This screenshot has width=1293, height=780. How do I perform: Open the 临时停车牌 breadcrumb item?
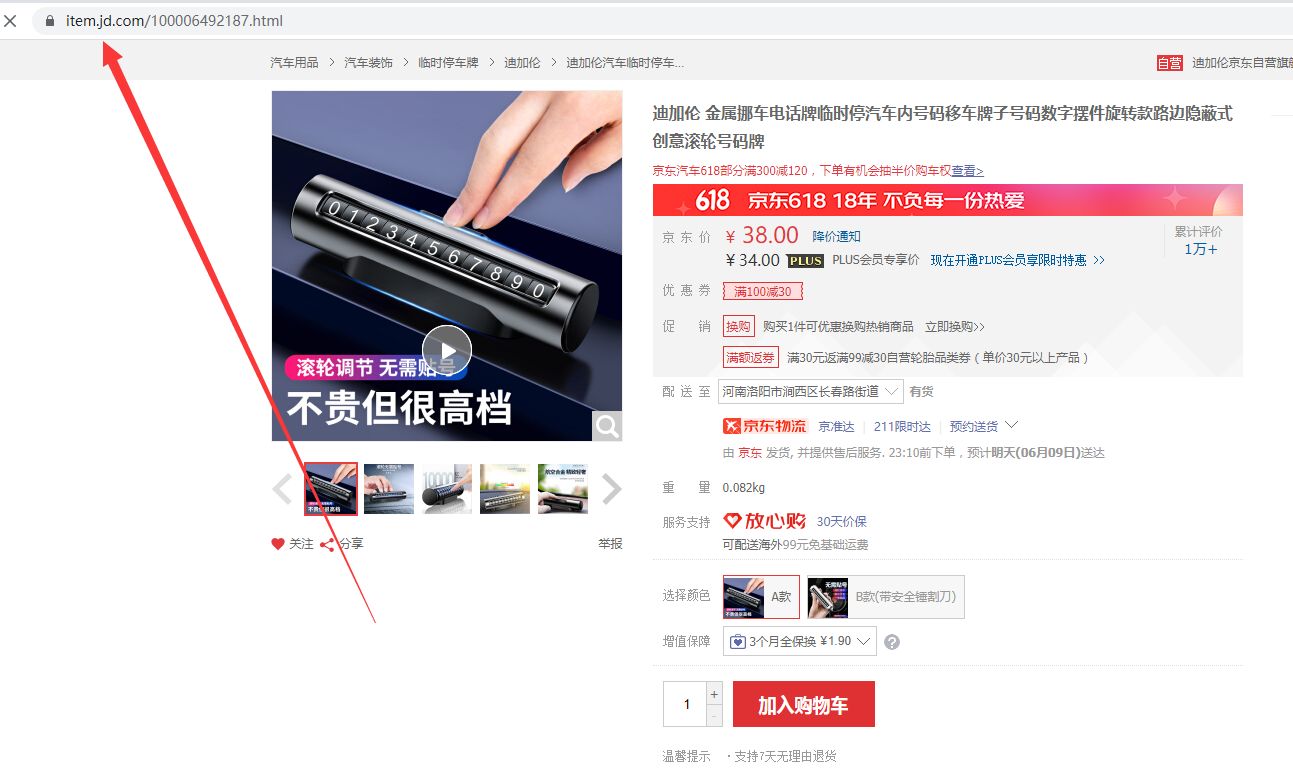click(448, 62)
